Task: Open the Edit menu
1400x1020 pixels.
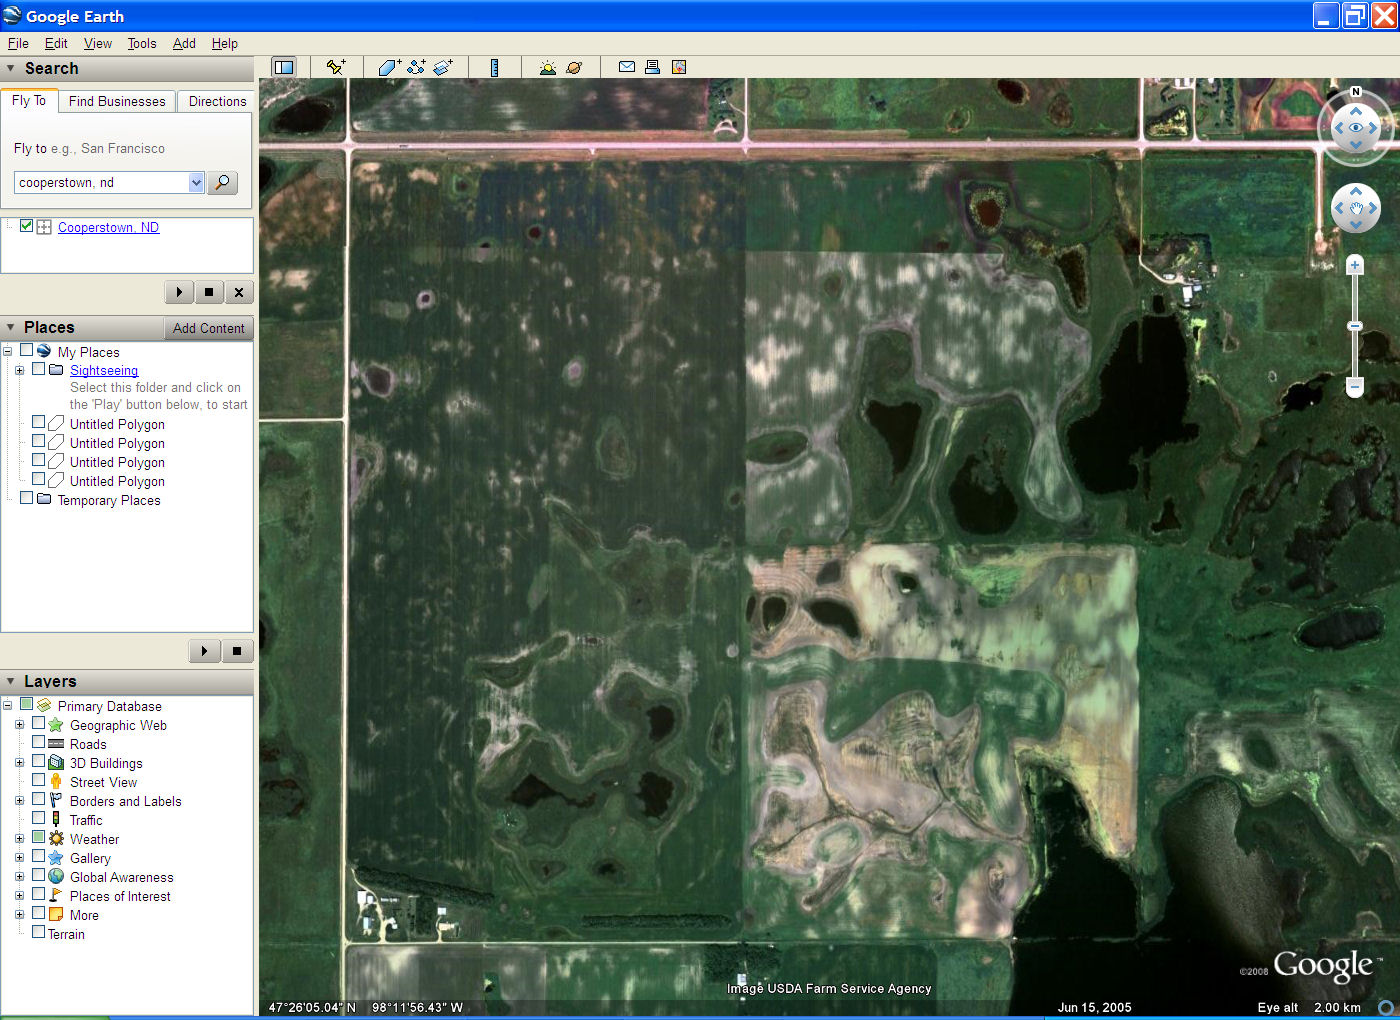Action: pyautogui.click(x=56, y=43)
